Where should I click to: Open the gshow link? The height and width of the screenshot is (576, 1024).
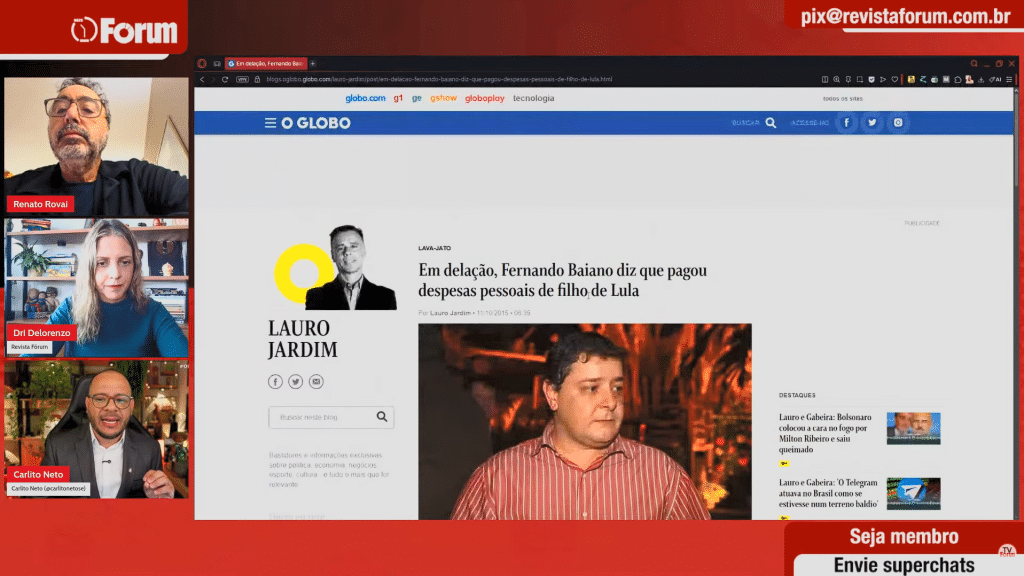tap(443, 98)
